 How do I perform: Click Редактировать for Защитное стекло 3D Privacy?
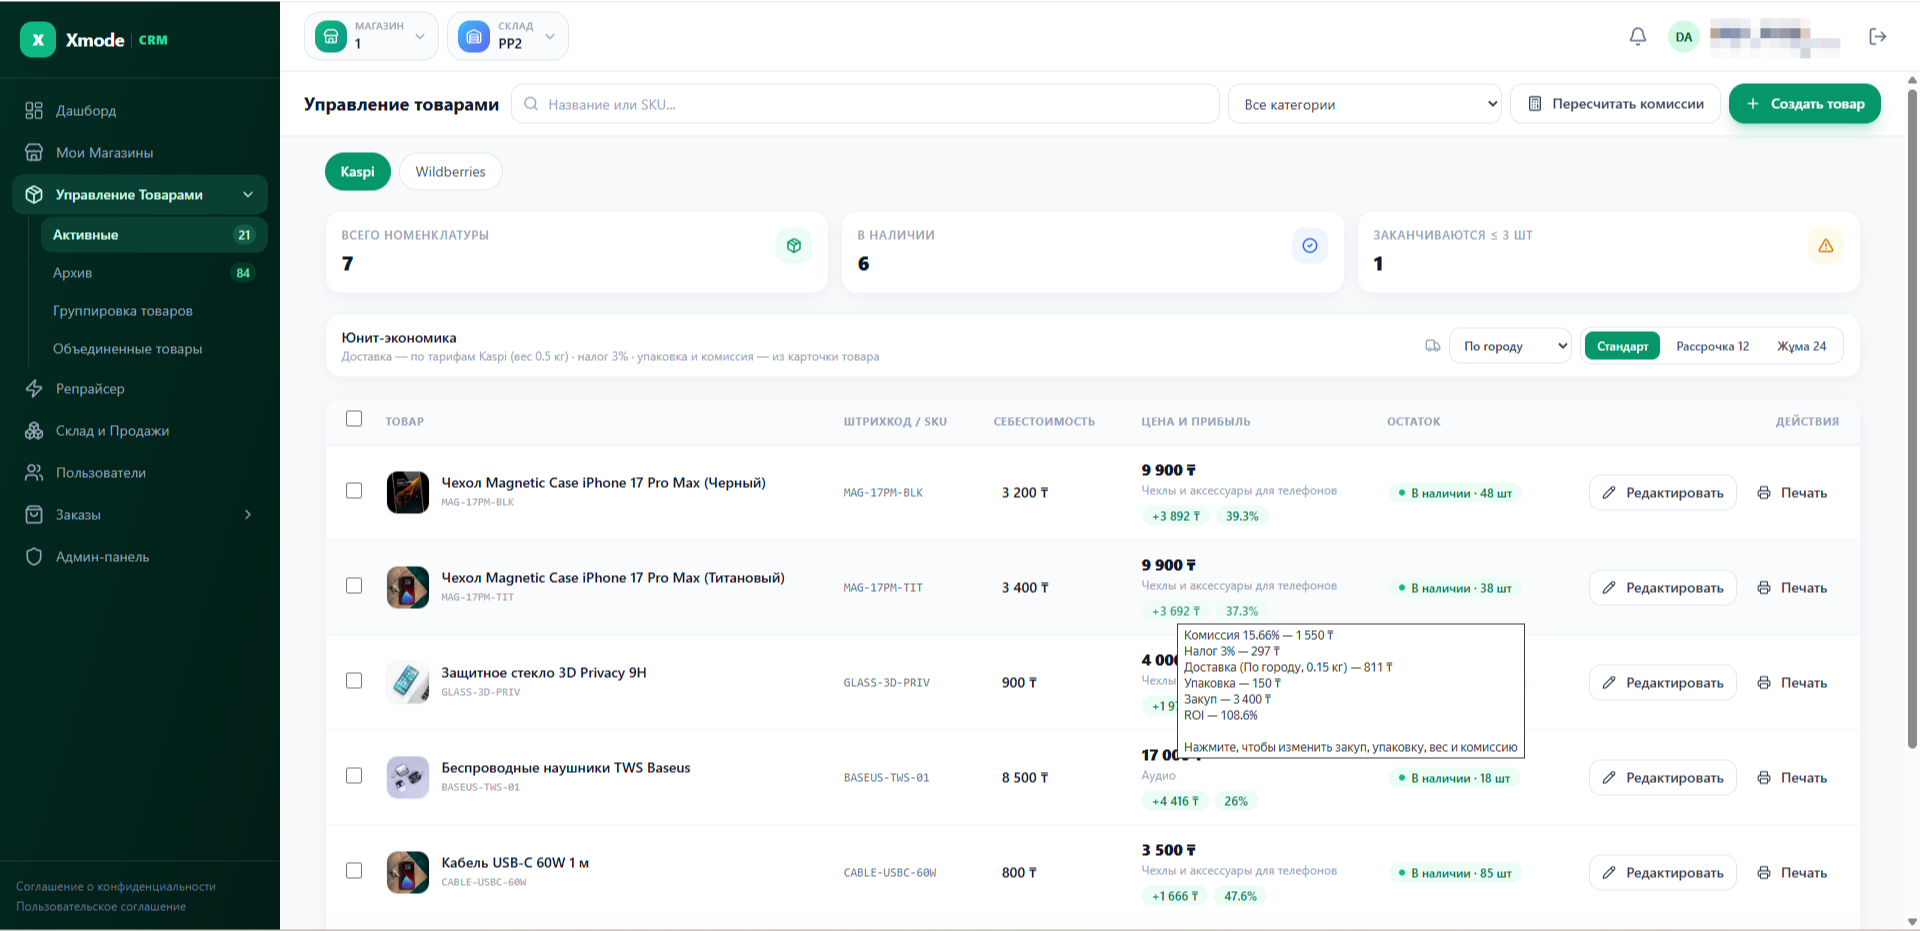1663,683
